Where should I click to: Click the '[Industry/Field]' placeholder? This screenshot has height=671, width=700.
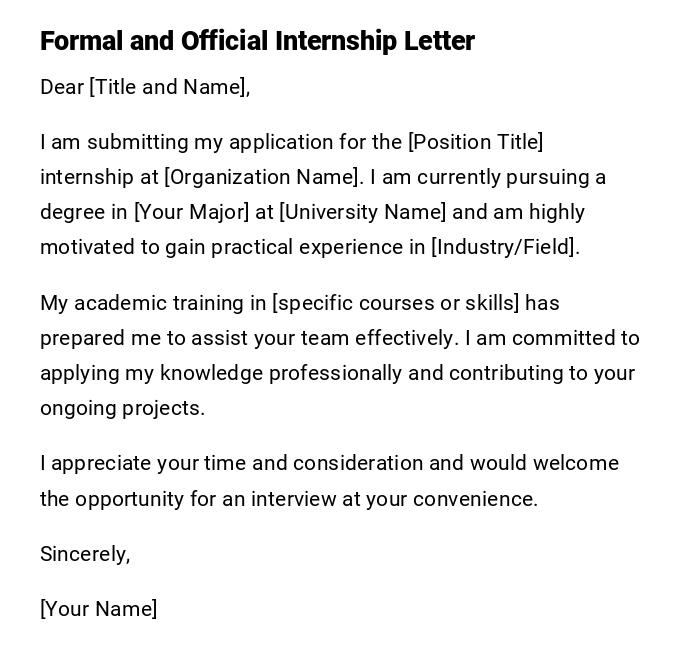(505, 247)
